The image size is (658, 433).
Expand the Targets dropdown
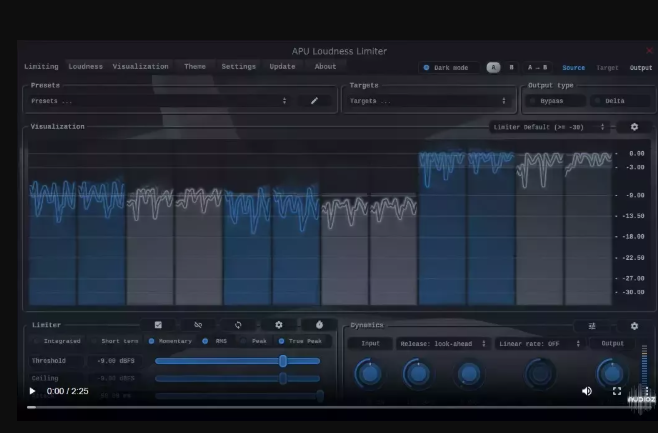[x=429, y=101]
